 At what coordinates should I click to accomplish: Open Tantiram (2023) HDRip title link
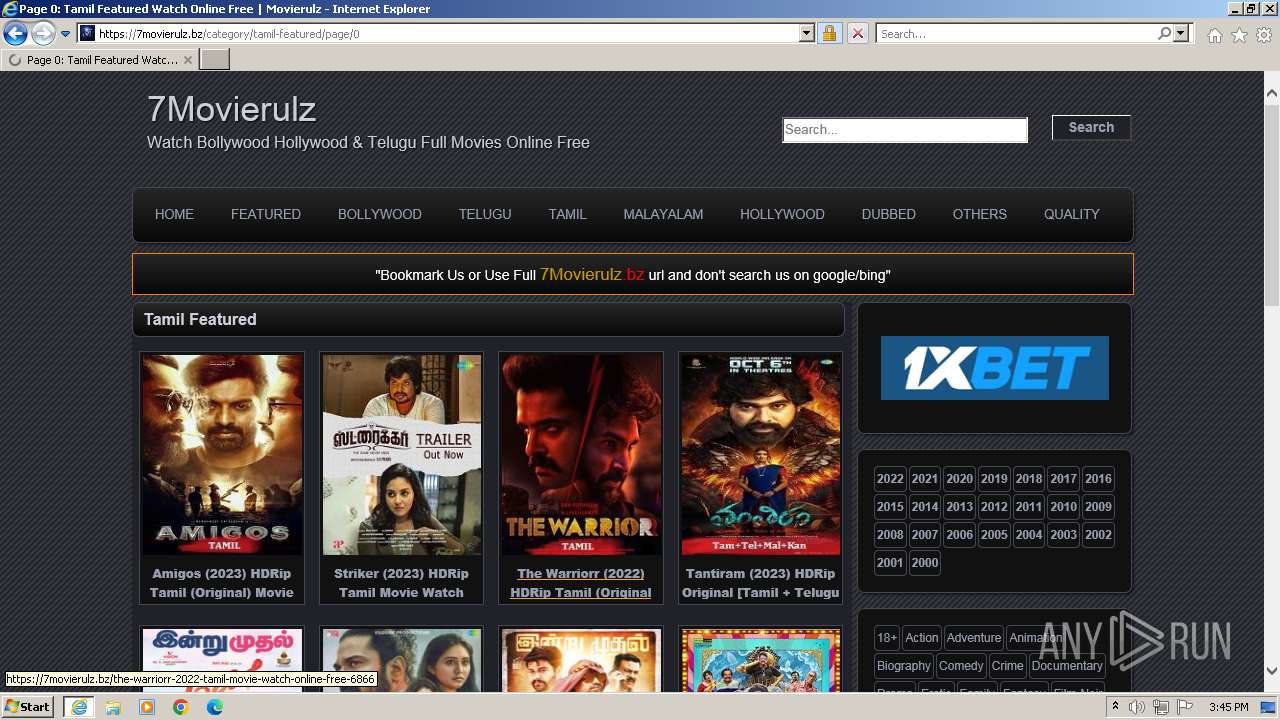pos(760,583)
